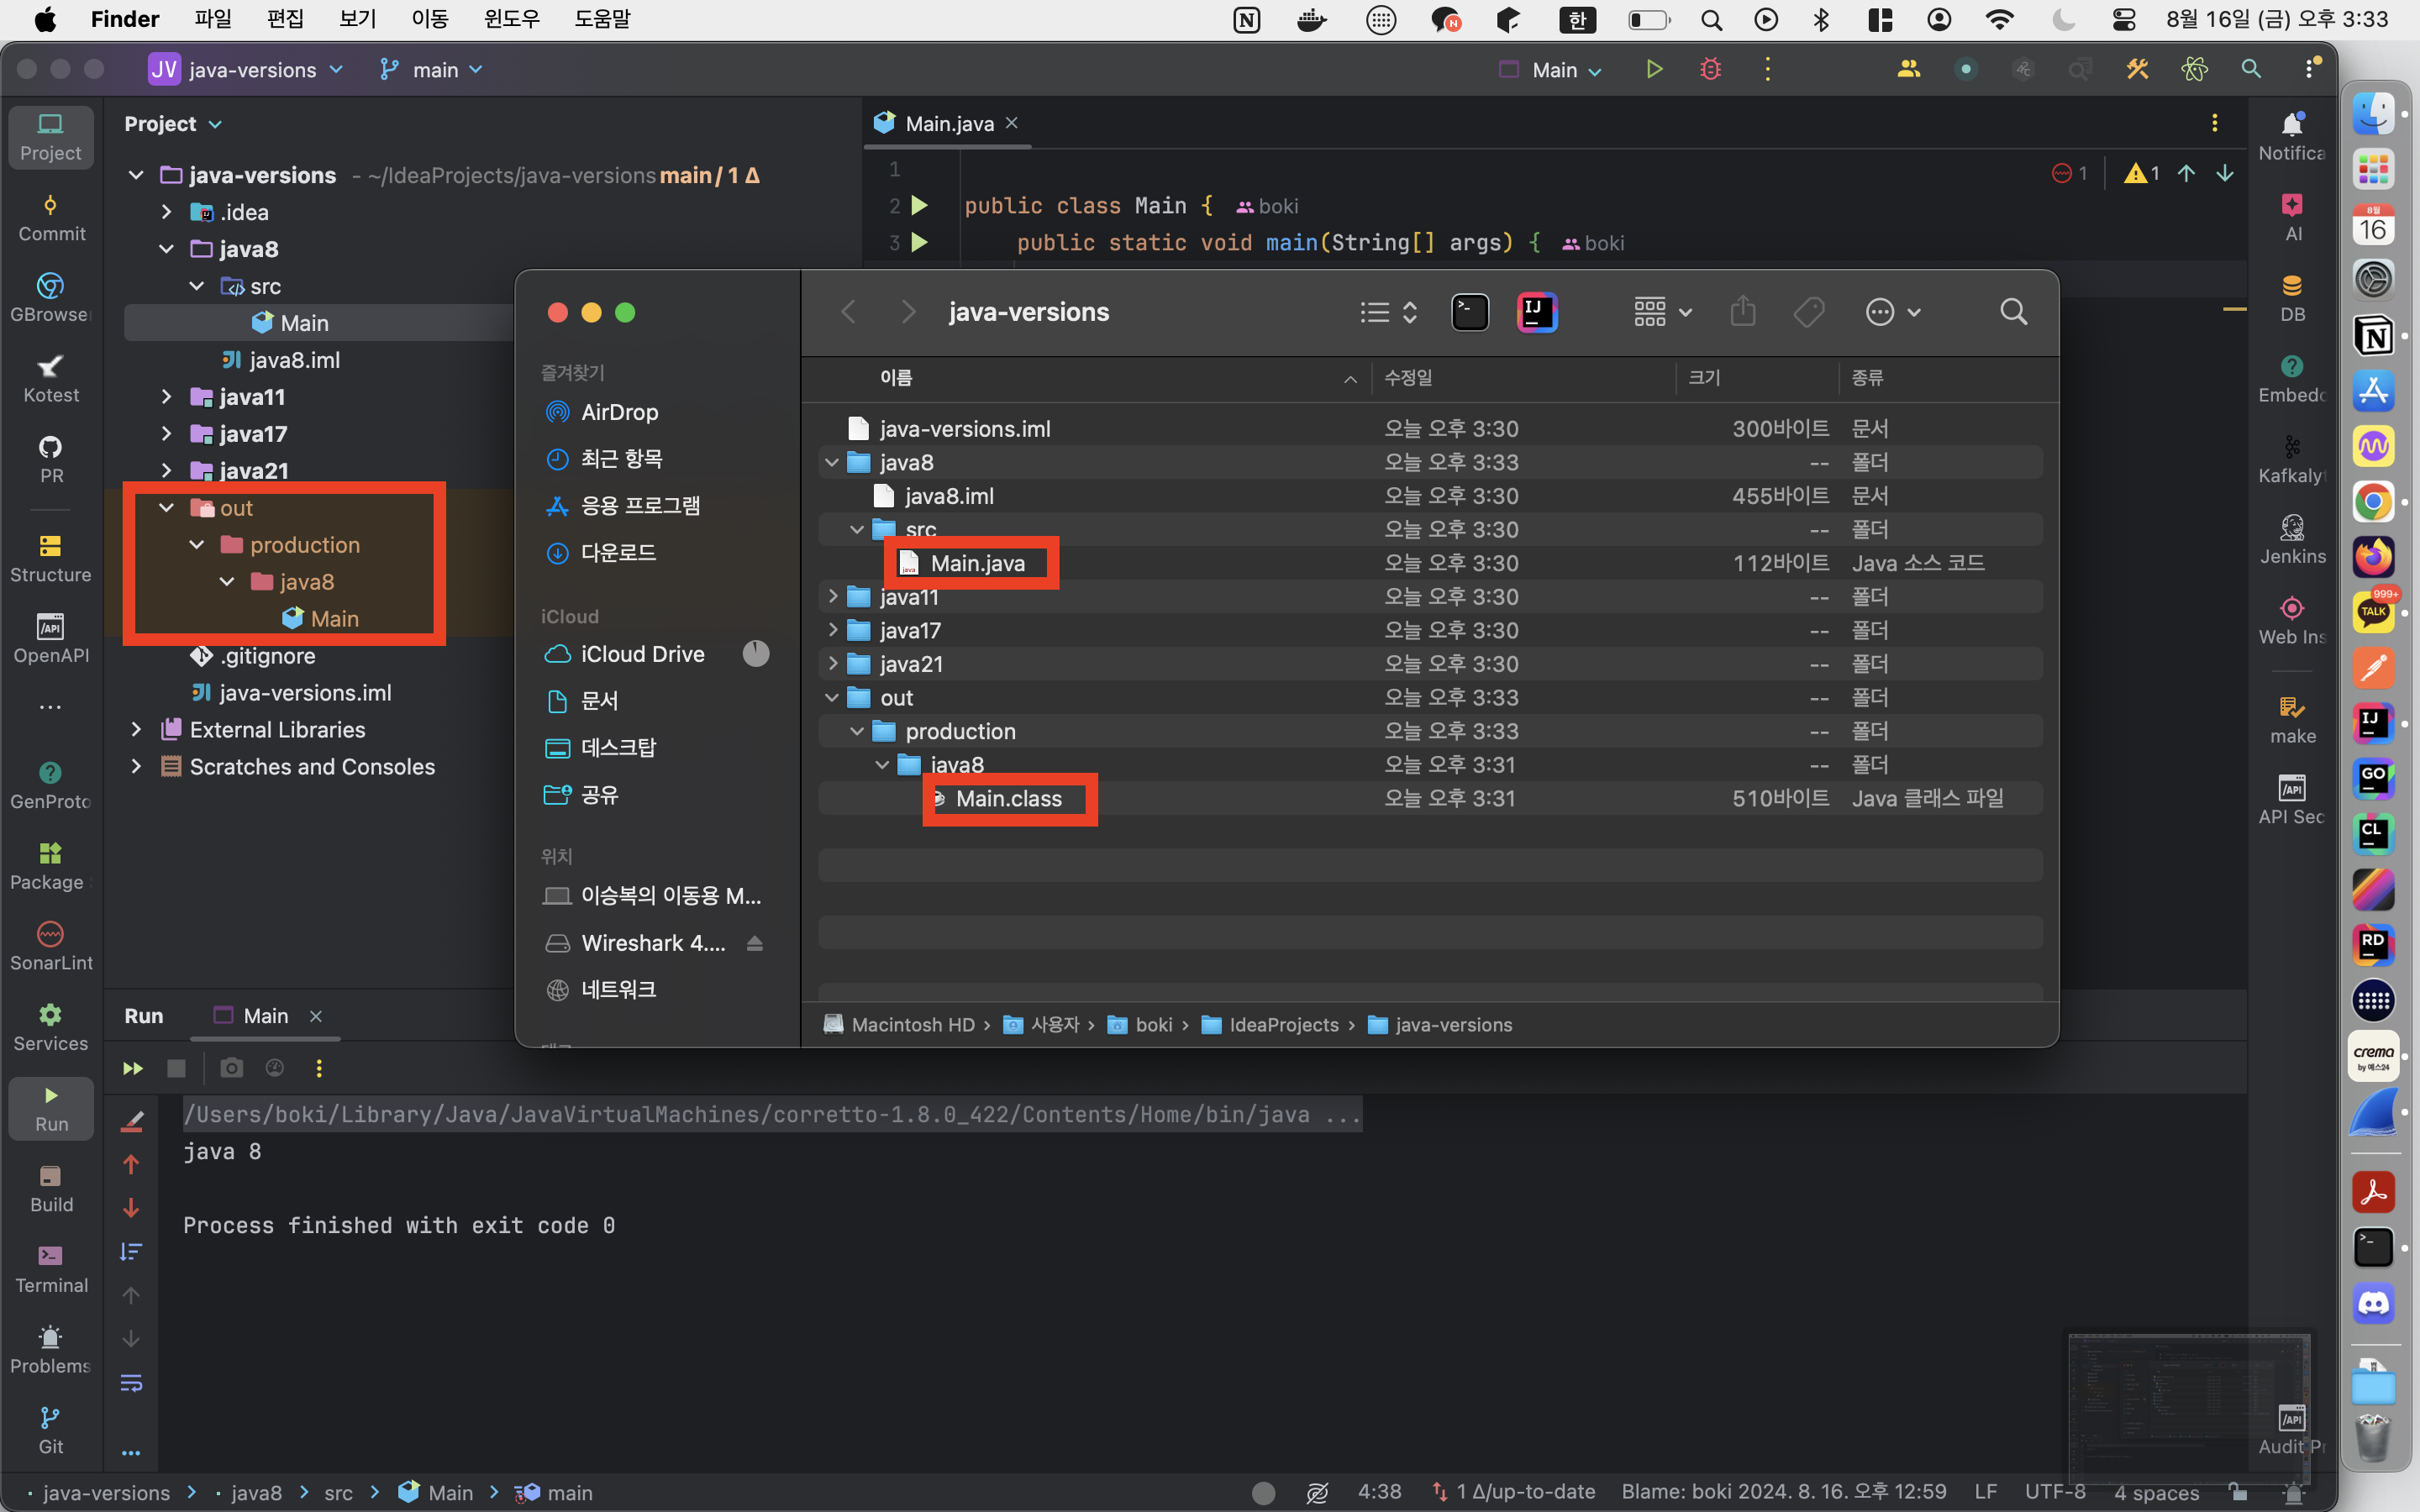Click Rerun icon in Run panel toolbar

tap(132, 1068)
